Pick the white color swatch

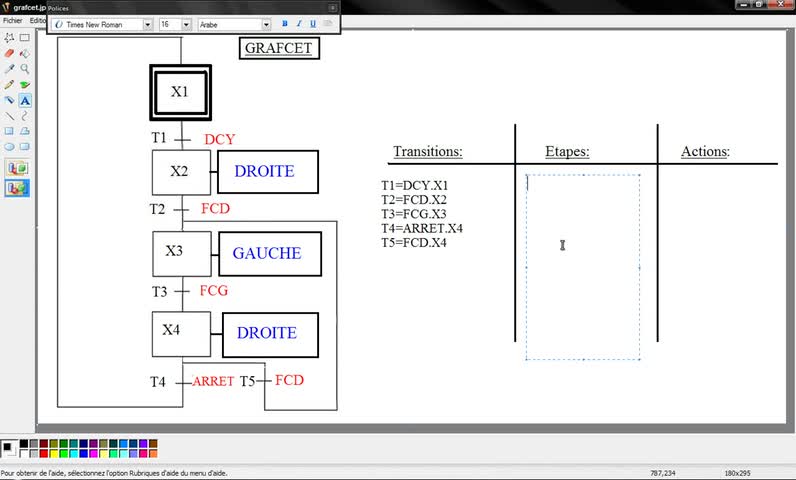pos(24,453)
